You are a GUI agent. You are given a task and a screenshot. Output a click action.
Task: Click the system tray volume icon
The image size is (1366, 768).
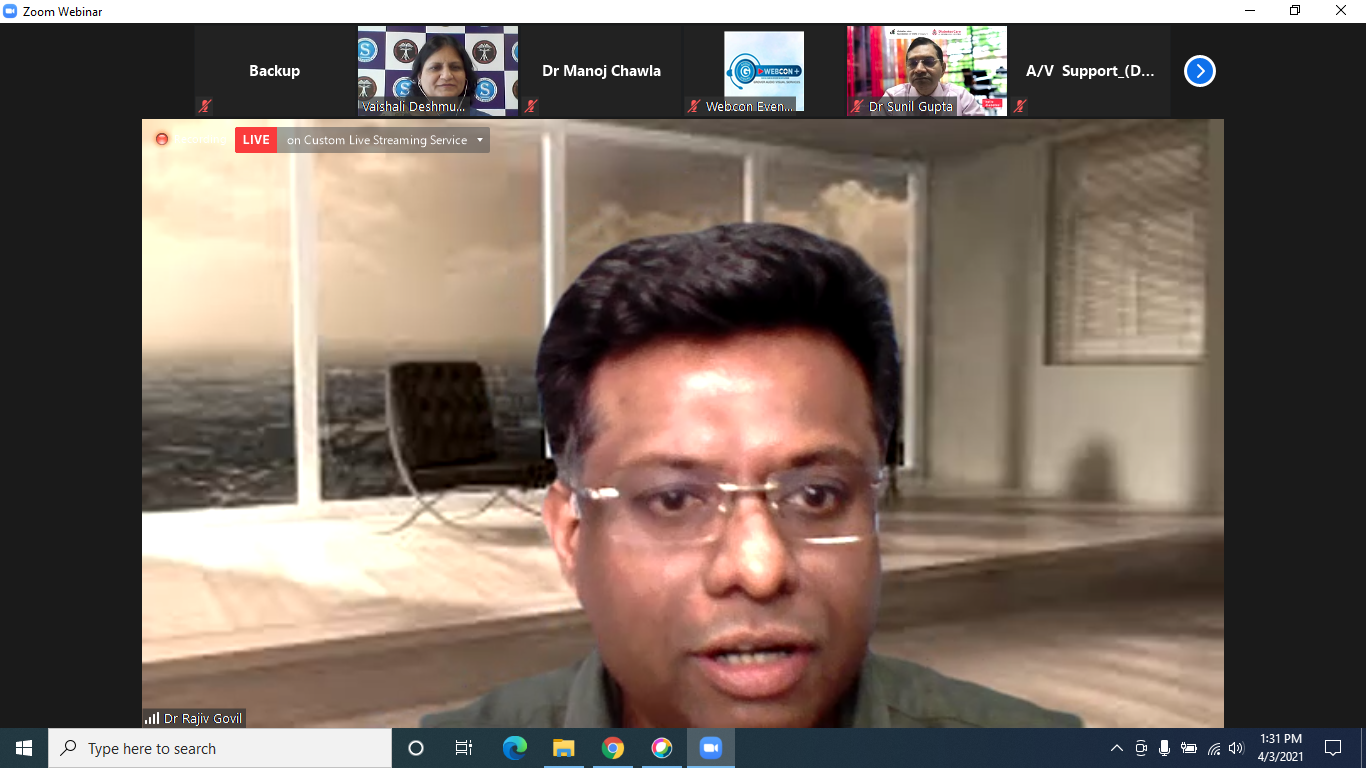coord(1236,748)
